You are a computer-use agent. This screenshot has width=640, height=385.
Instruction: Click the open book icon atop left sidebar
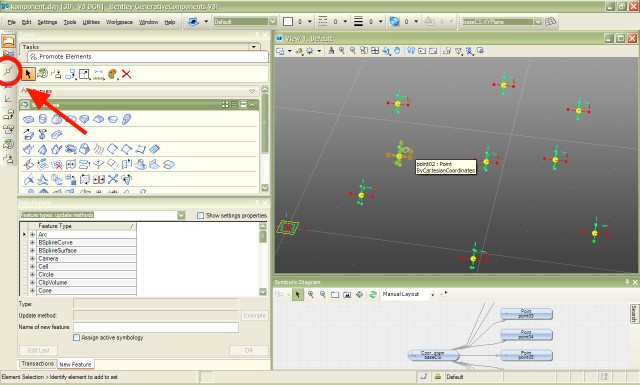pyautogui.click(x=9, y=41)
